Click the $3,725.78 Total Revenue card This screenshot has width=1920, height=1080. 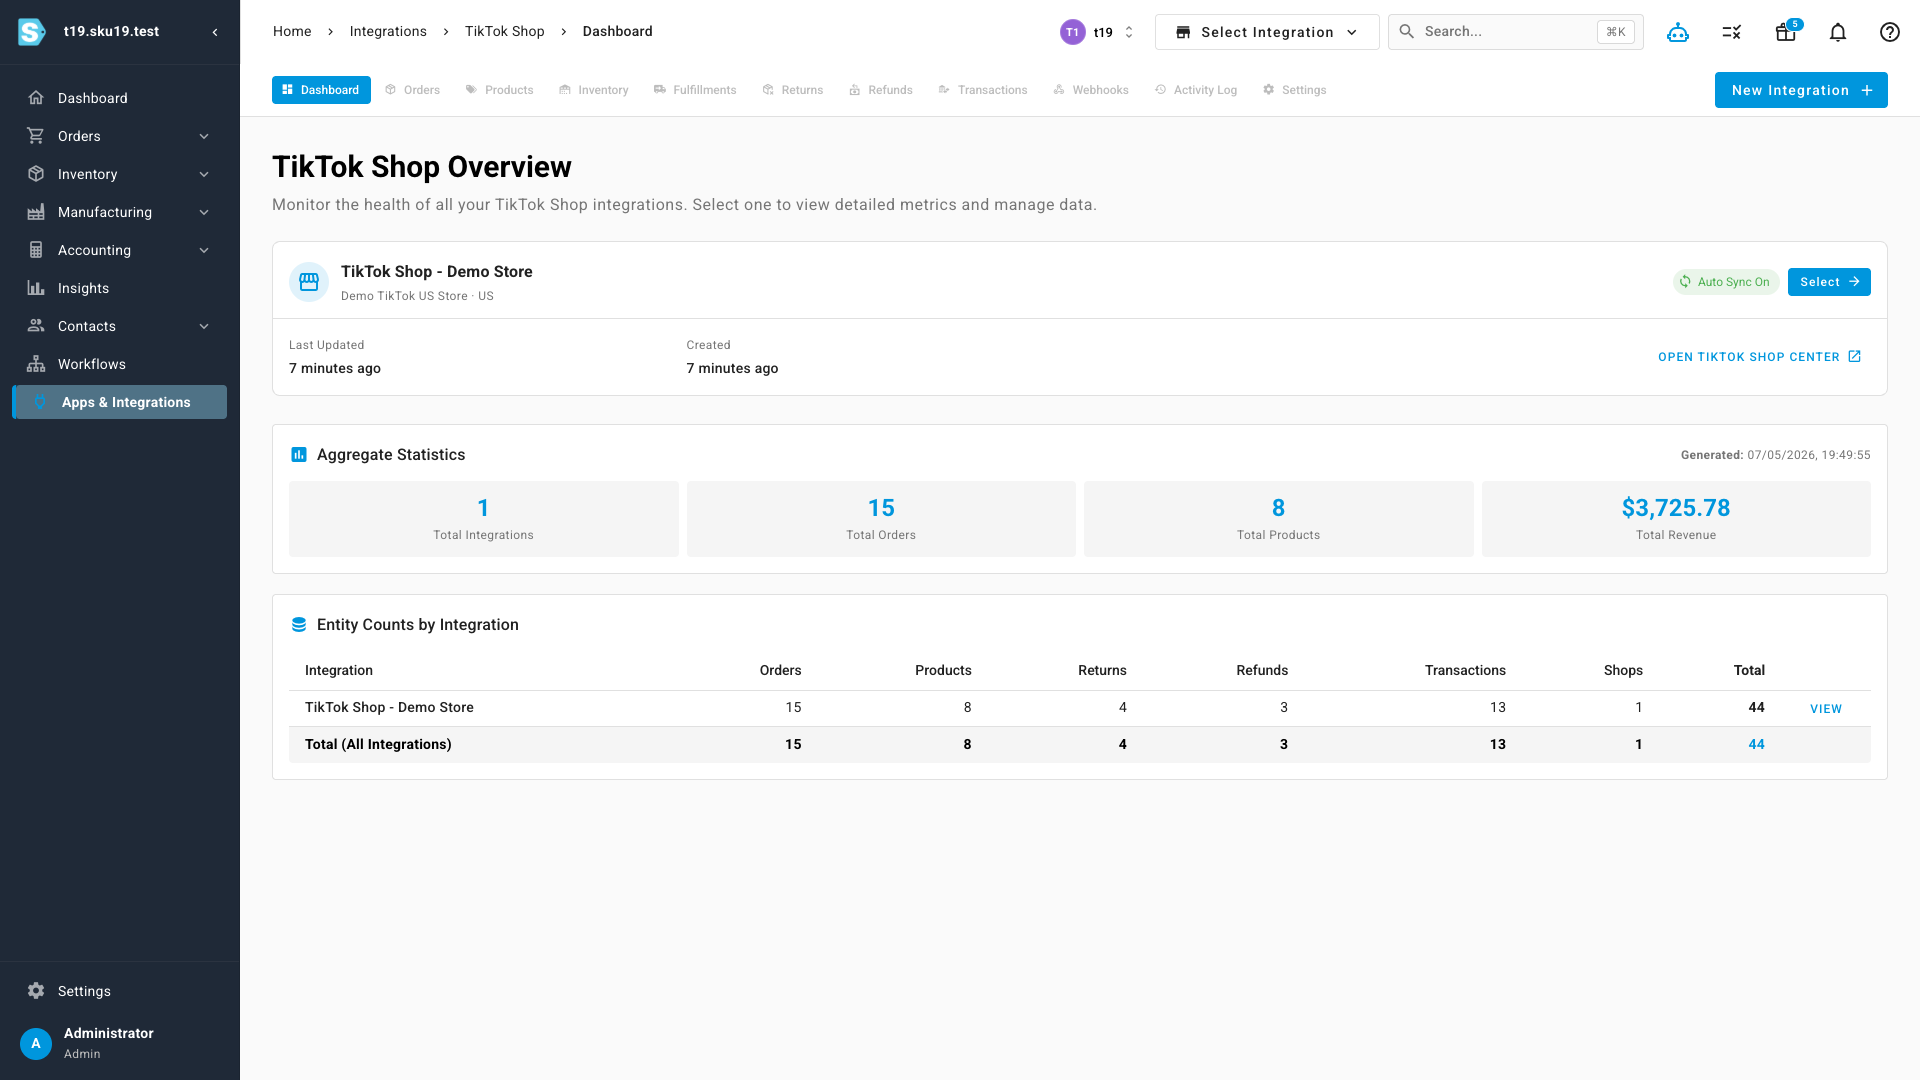(x=1676, y=519)
